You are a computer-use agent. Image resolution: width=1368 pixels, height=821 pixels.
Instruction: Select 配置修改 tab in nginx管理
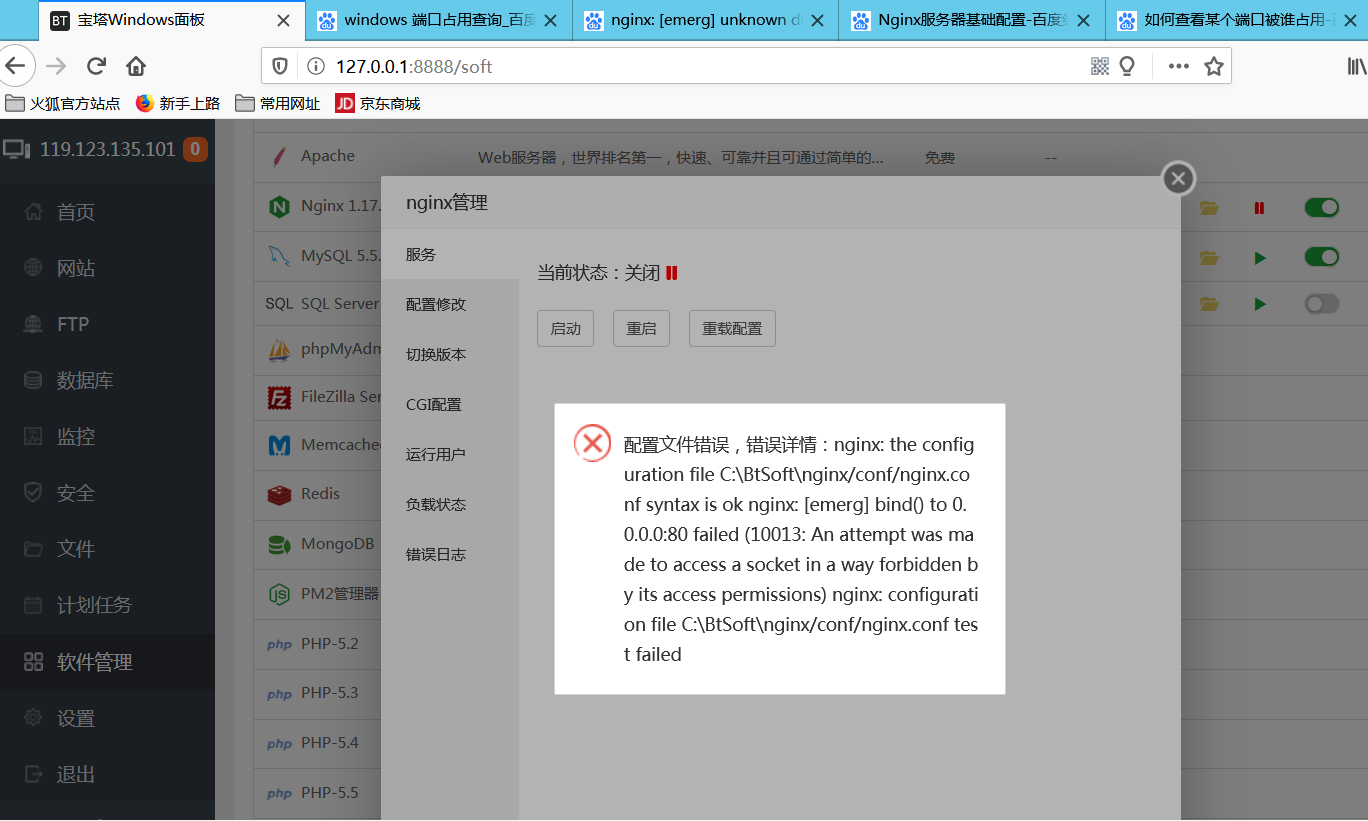click(x=450, y=304)
